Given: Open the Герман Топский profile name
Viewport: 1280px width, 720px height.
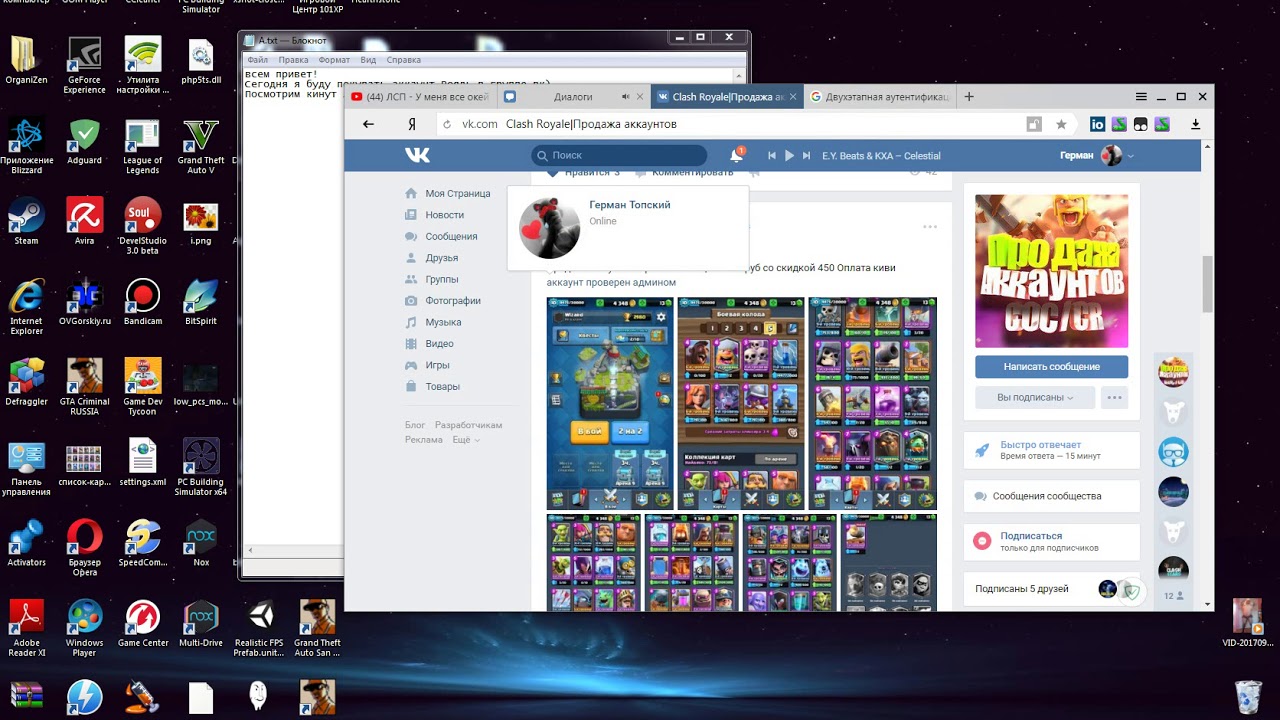Looking at the screenshot, I should coord(630,205).
